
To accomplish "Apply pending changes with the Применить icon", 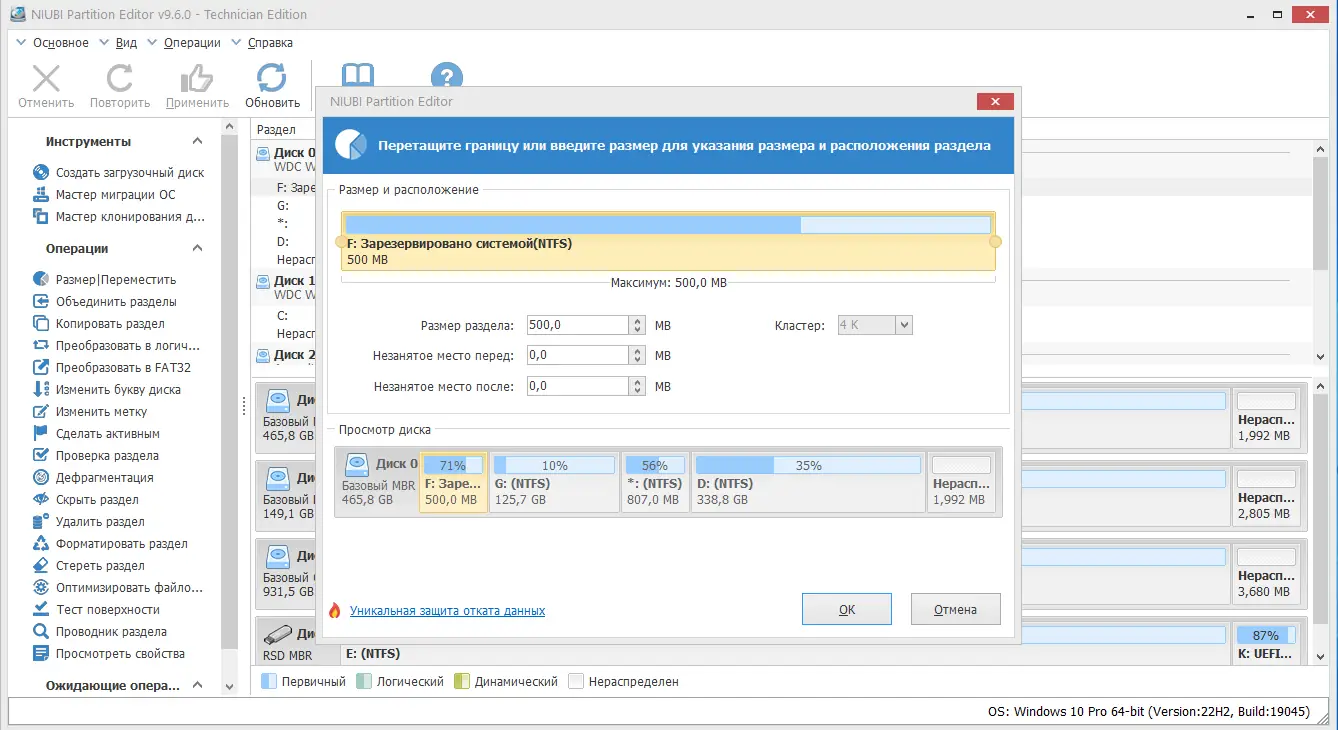I will point(197,79).
